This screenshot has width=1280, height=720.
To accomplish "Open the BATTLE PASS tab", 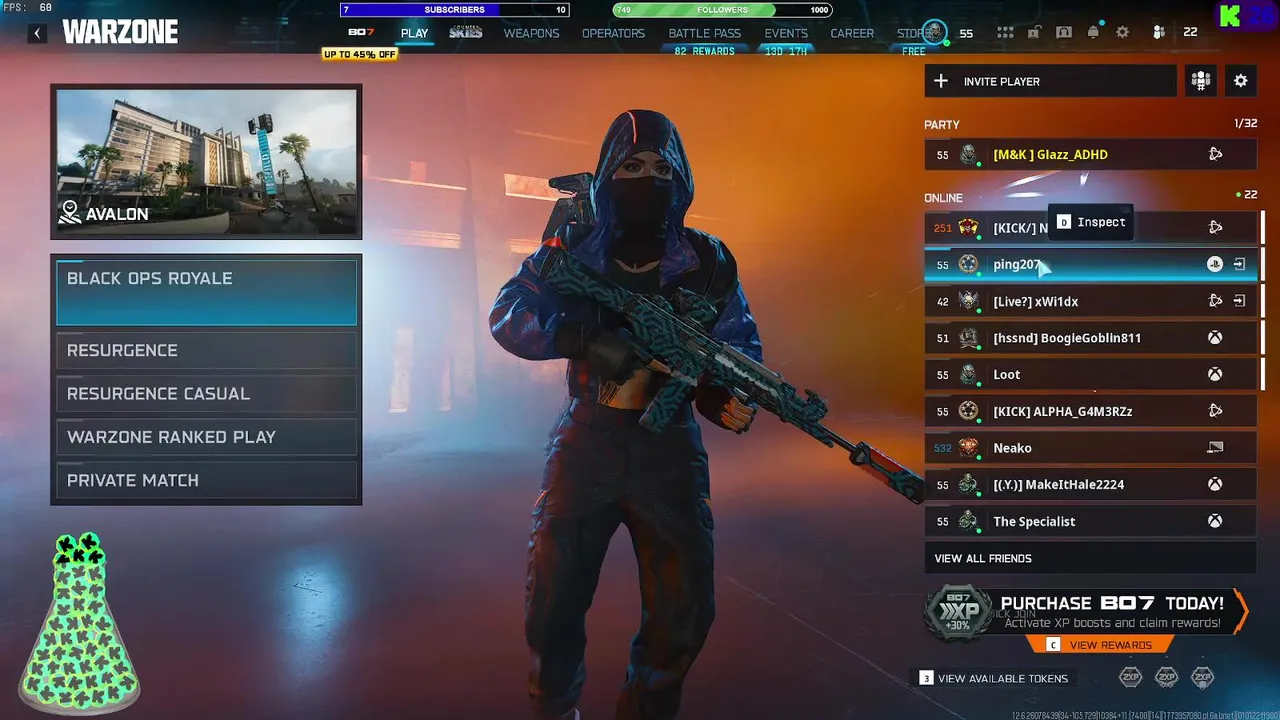I will (705, 33).
